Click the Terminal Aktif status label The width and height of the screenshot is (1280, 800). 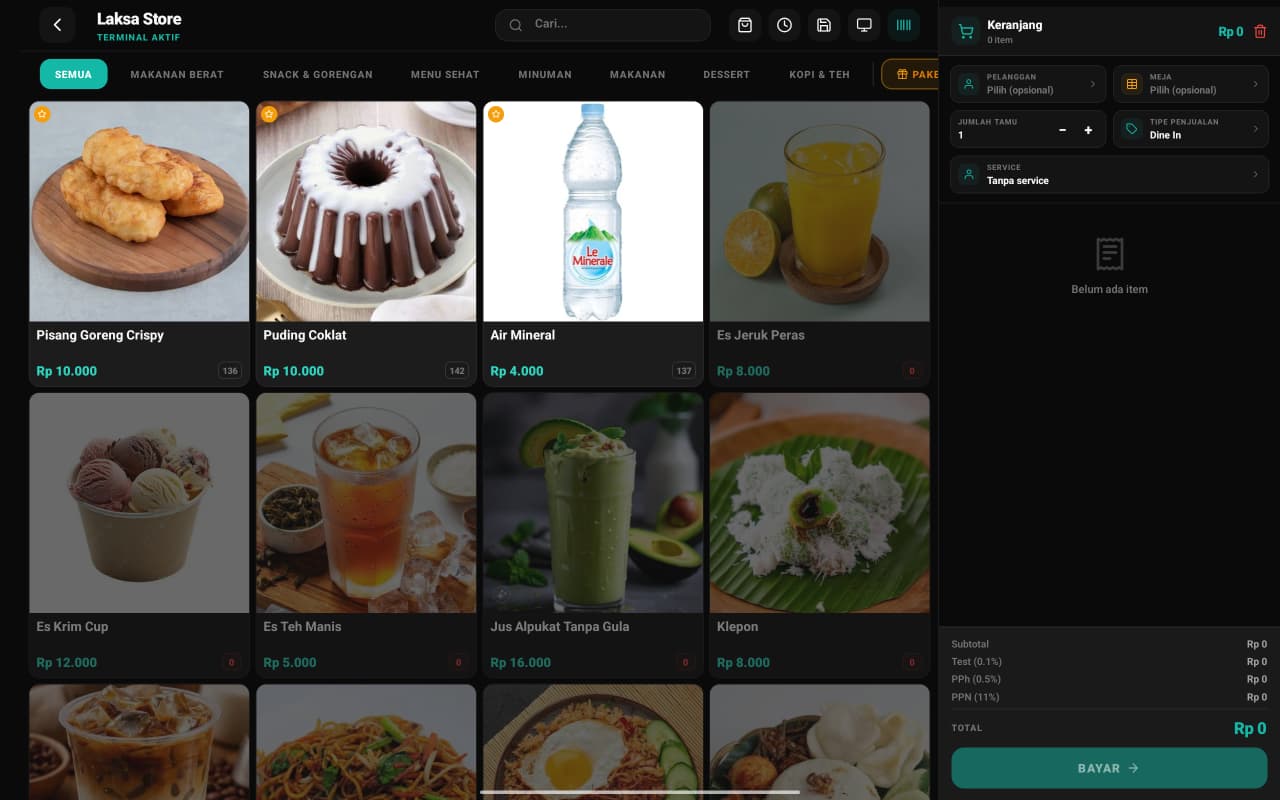coord(138,38)
